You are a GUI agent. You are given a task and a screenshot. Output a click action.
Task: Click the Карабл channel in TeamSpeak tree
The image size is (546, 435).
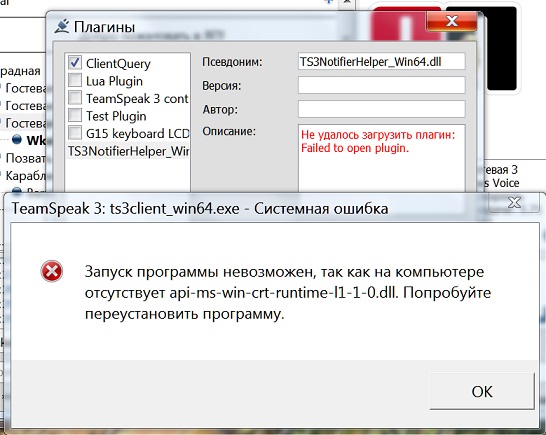click(25, 176)
